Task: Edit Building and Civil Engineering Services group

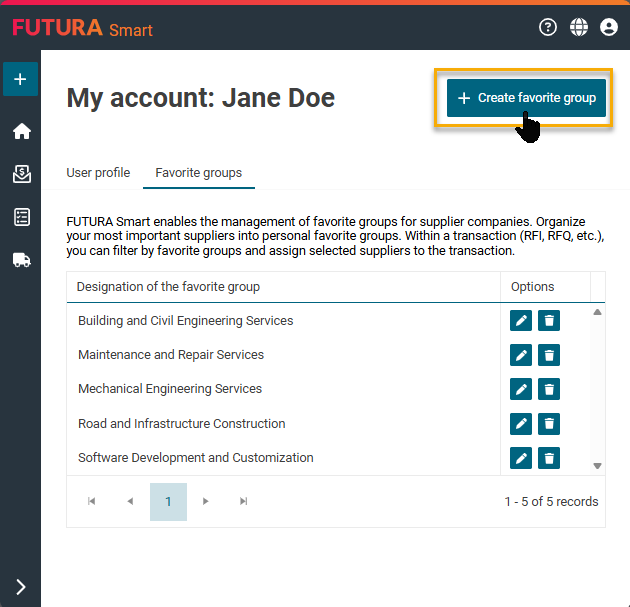Action: point(521,320)
